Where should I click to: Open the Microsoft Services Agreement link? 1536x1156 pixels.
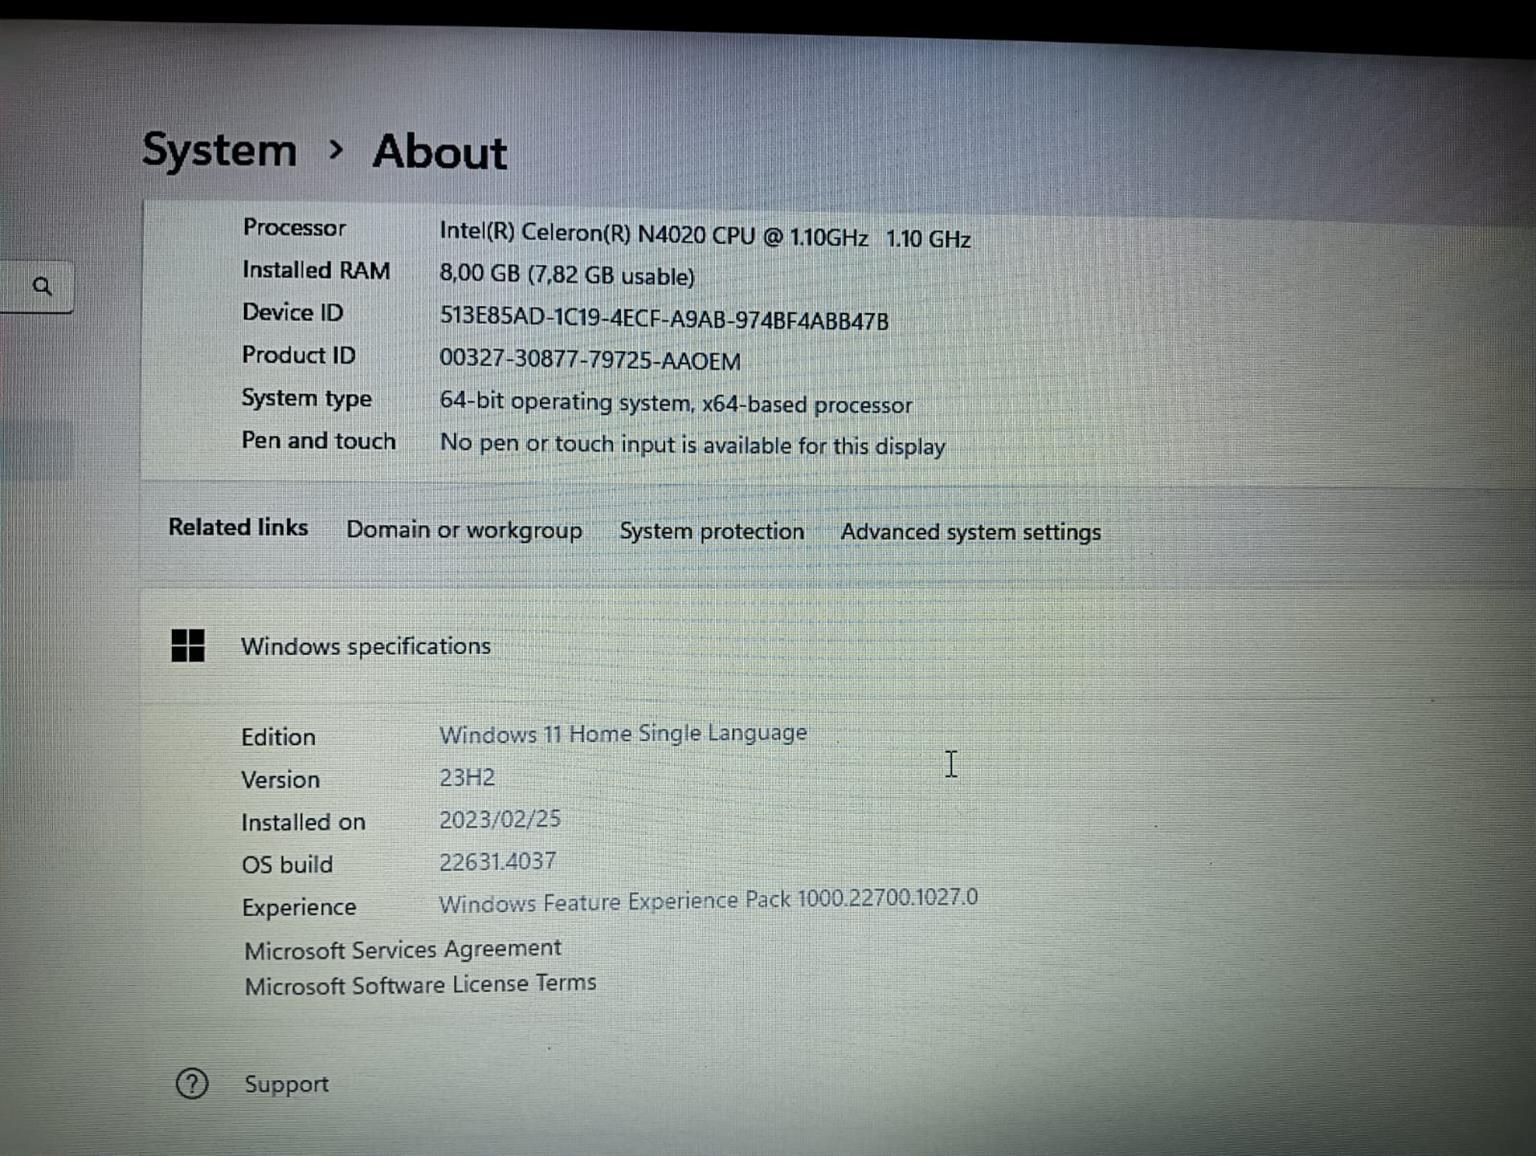coord(402,949)
